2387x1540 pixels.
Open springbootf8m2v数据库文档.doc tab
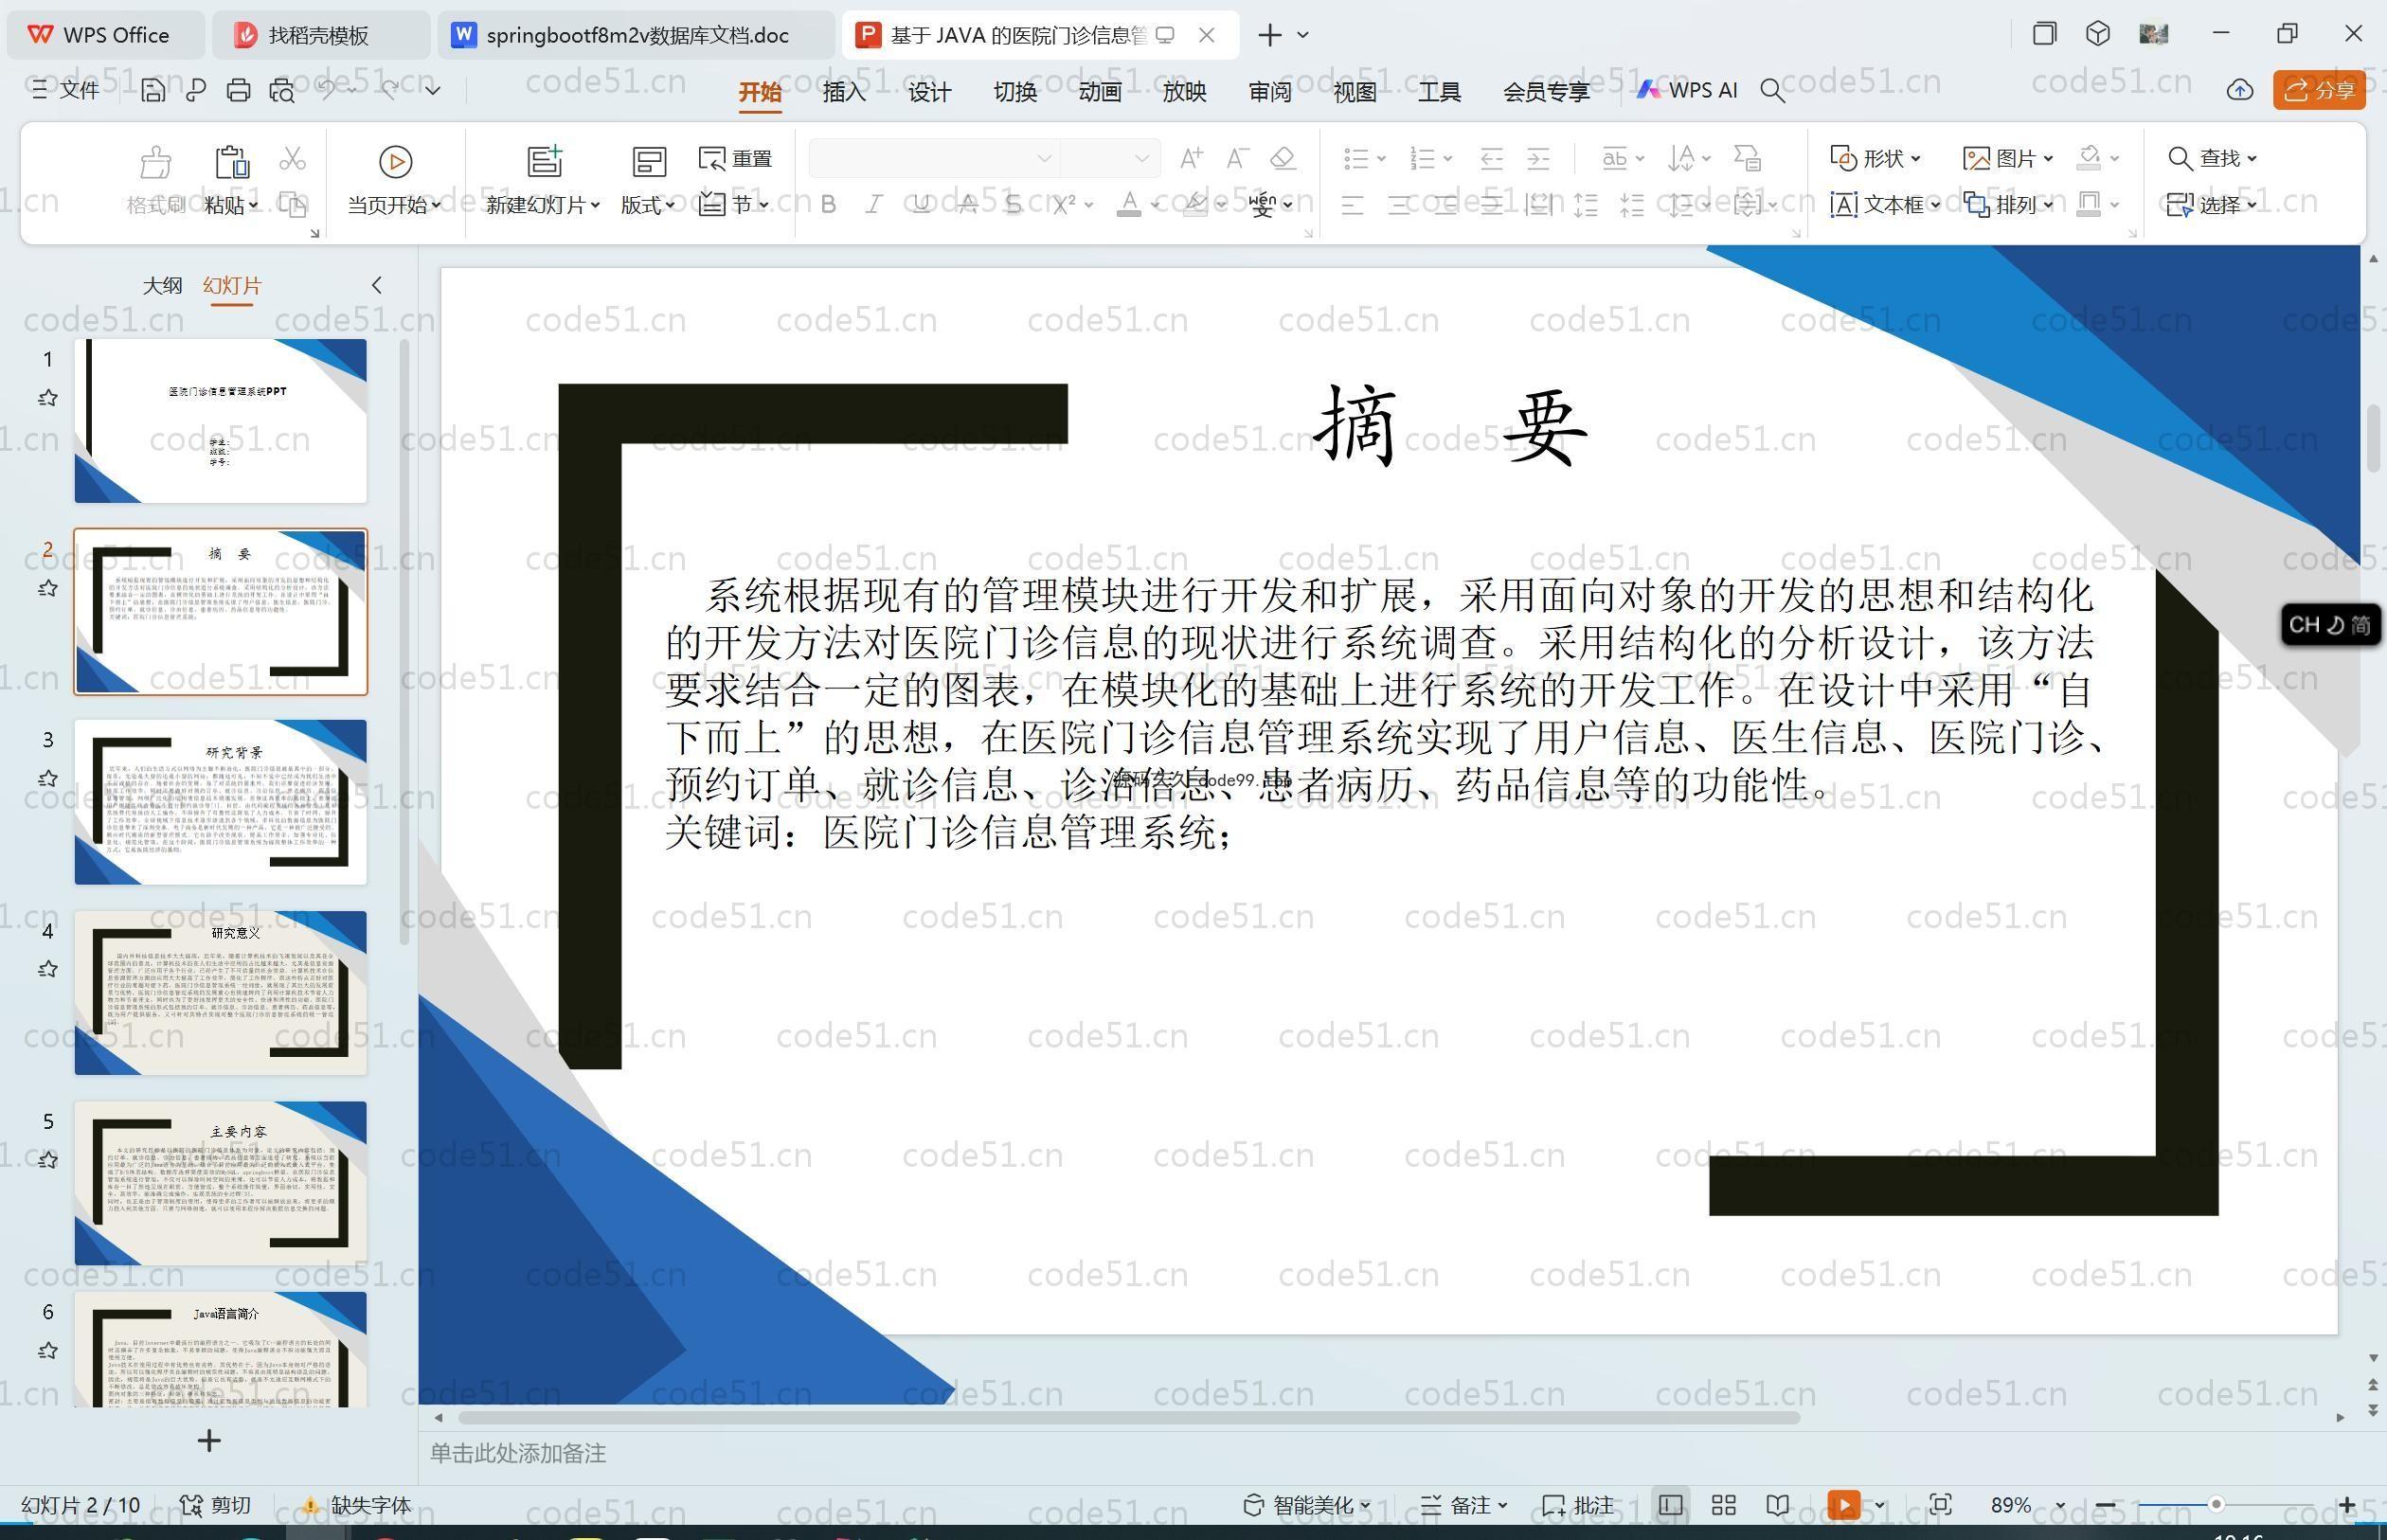(x=636, y=35)
